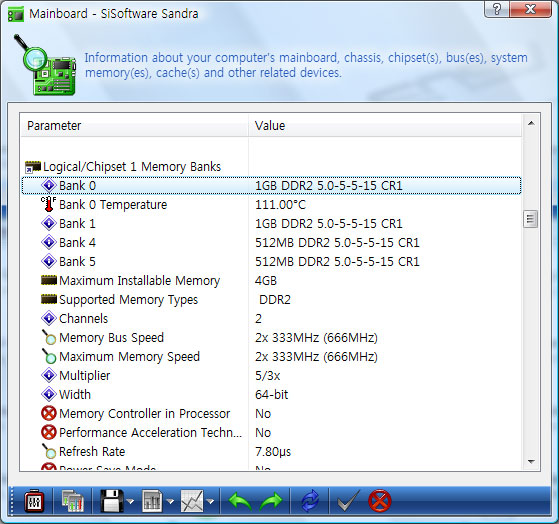Click the red cross icon beside Memory Controller

(49, 413)
